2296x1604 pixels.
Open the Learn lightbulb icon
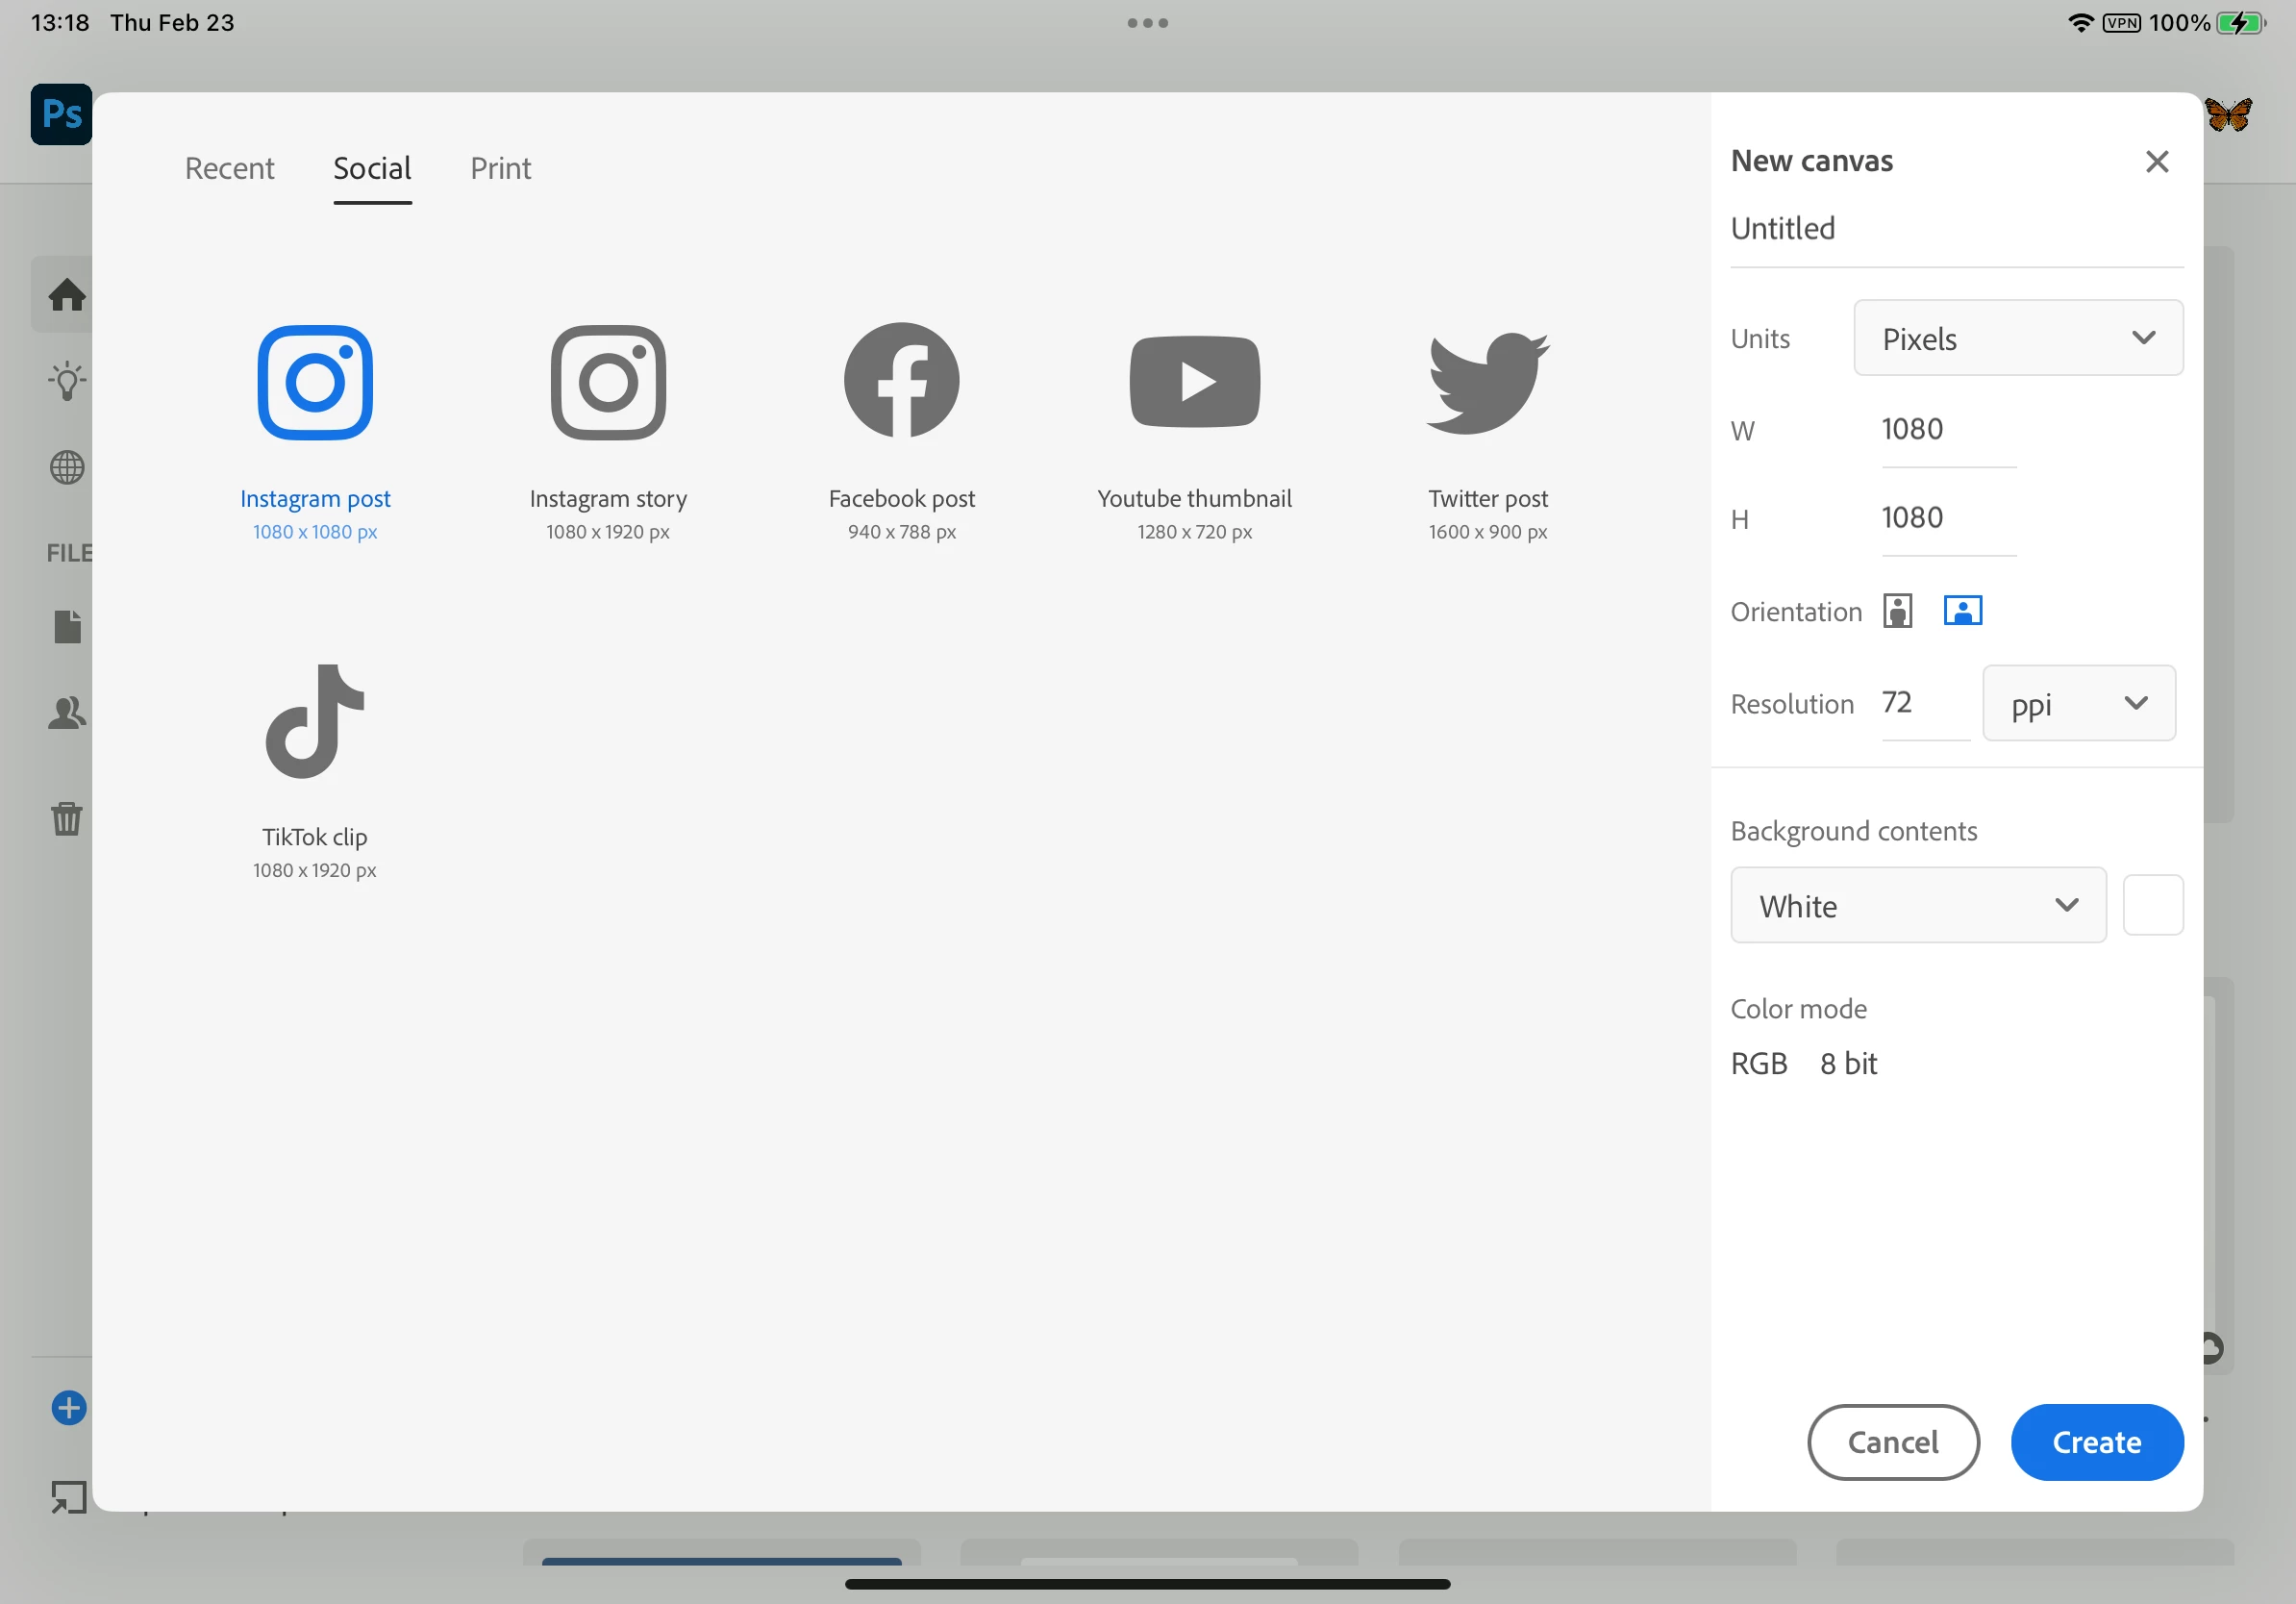(66, 381)
